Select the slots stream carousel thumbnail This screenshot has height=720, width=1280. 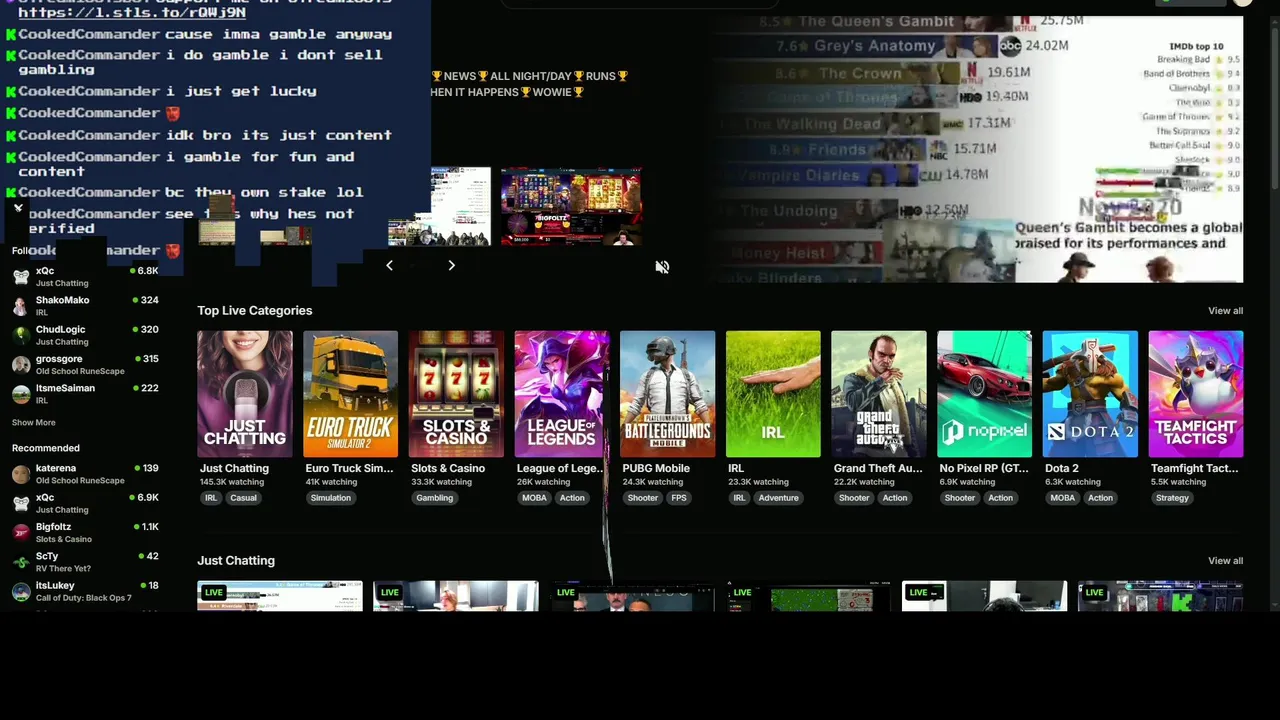coord(571,206)
